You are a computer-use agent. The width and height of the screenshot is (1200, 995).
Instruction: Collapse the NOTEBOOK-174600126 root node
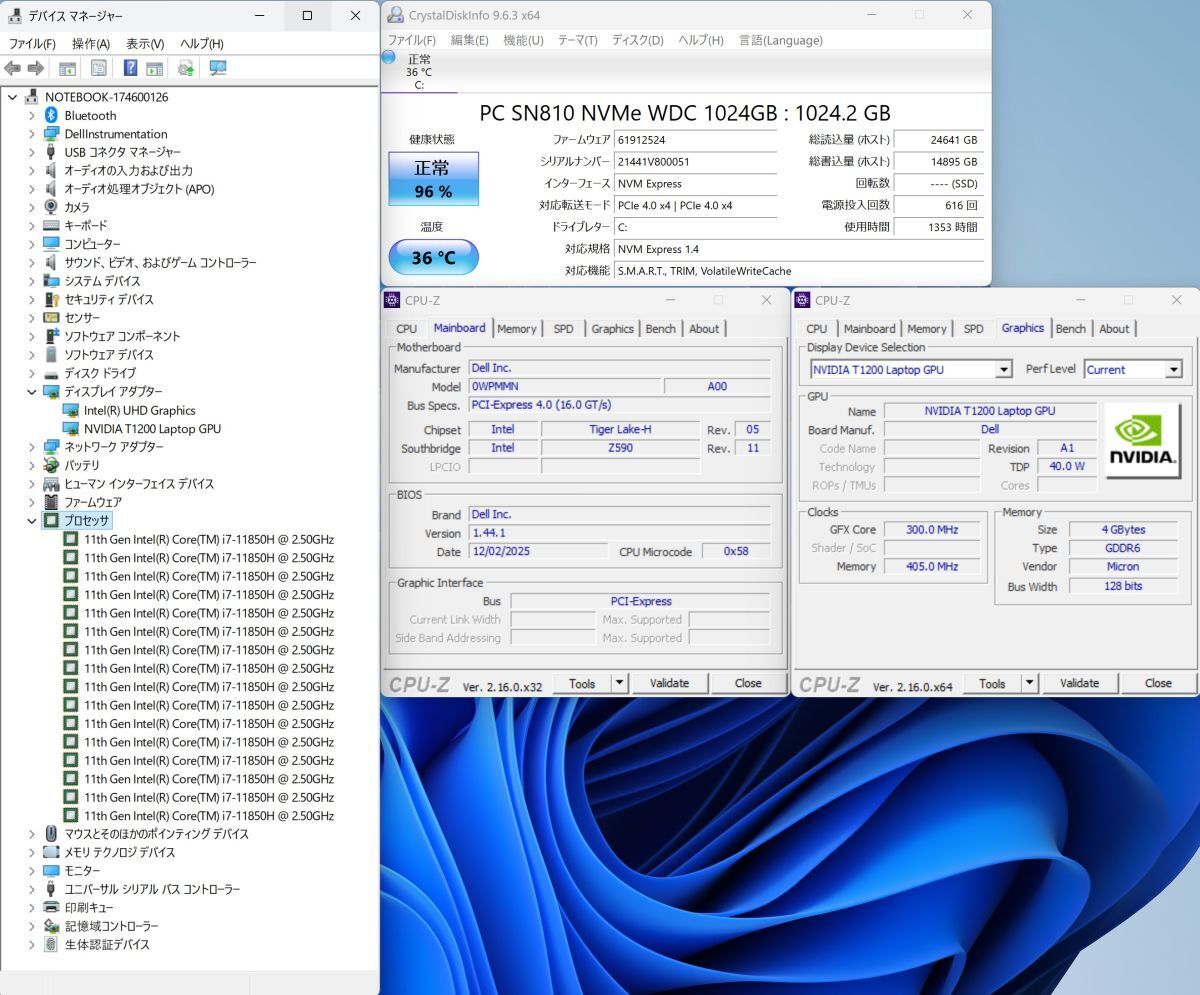[x=12, y=97]
